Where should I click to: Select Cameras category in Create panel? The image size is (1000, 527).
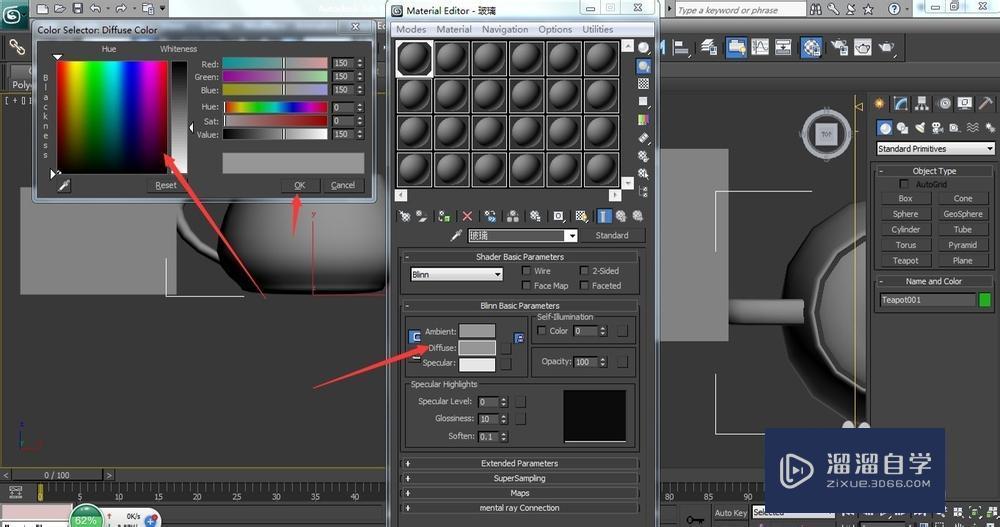point(936,128)
